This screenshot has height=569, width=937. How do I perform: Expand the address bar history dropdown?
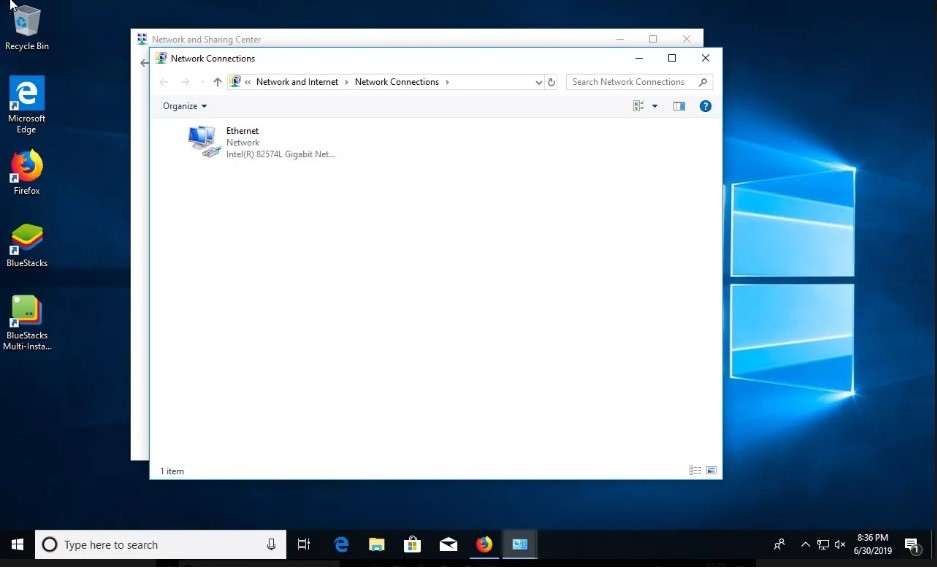pos(538,82)
